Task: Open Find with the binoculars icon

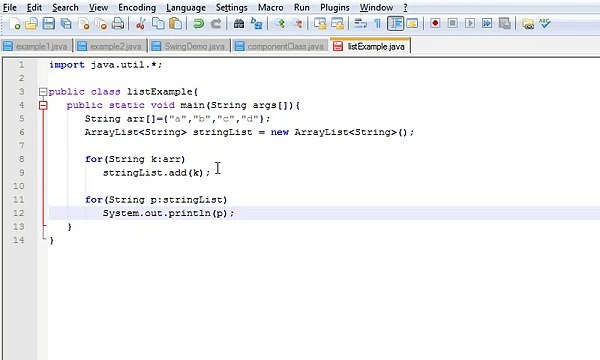Action: [x=239, y=24]
